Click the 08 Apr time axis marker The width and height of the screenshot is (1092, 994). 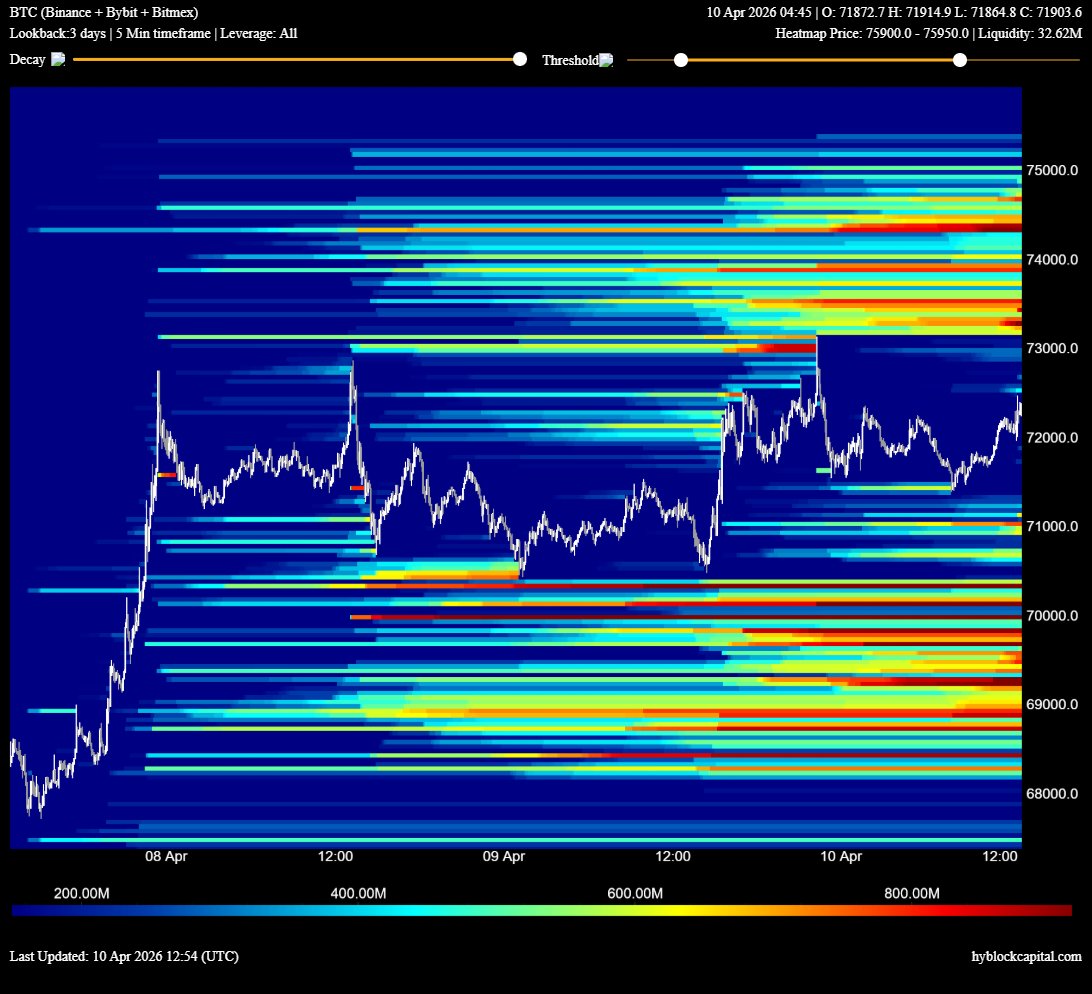tap(166, 857)
